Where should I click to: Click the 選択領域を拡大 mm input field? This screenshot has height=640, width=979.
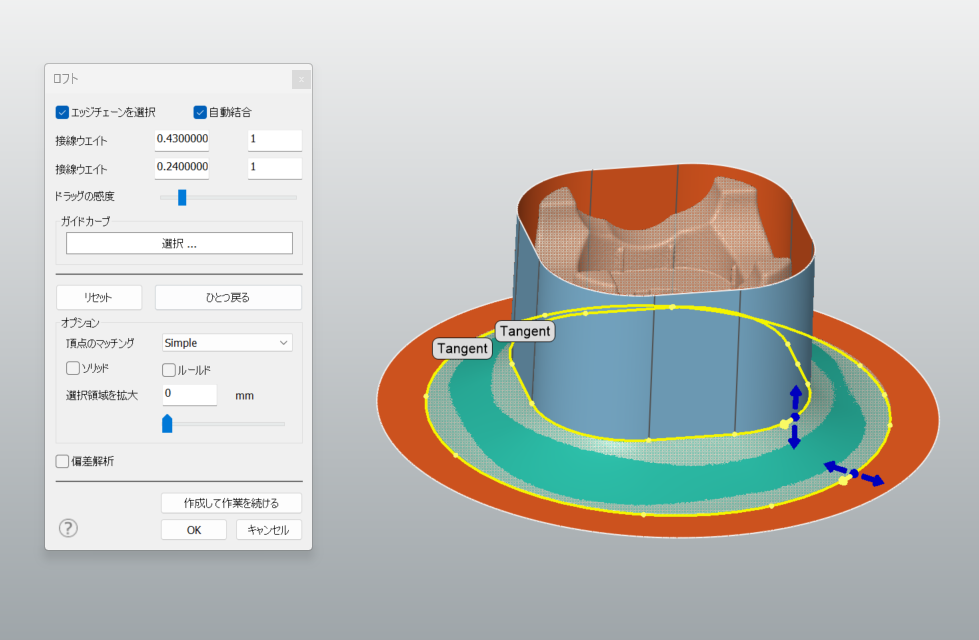click(x=189, y=394)
